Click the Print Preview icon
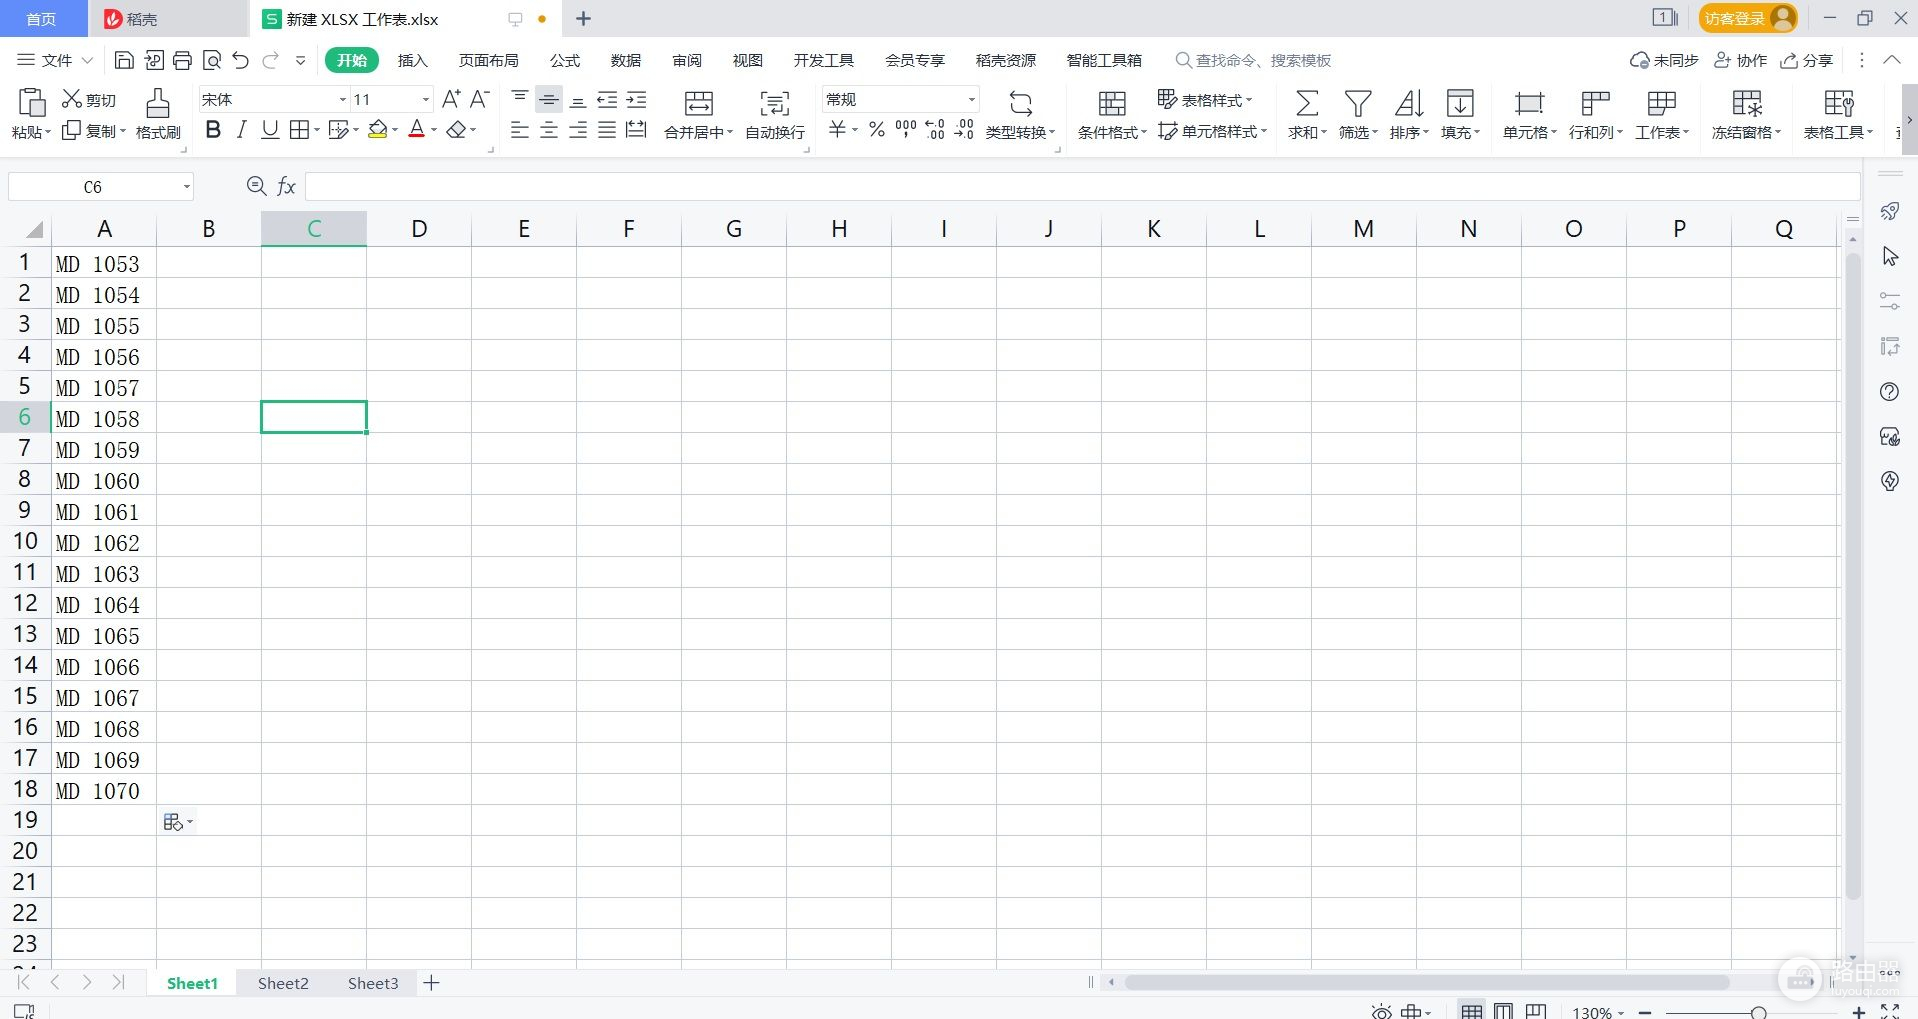 (211, 60)
